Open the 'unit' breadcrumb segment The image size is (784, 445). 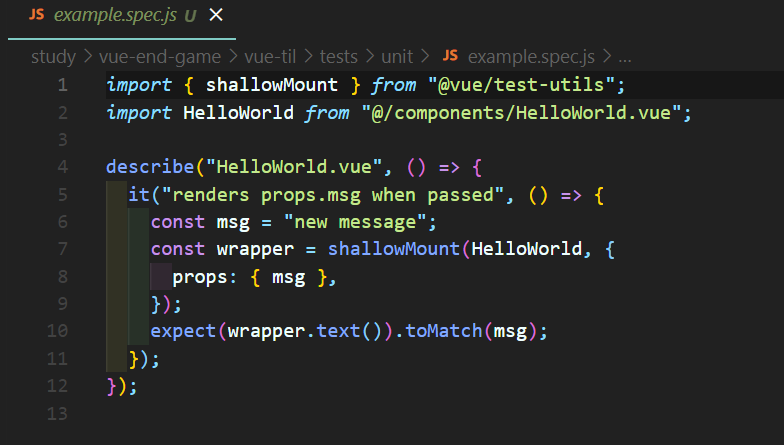coord(397,56)
